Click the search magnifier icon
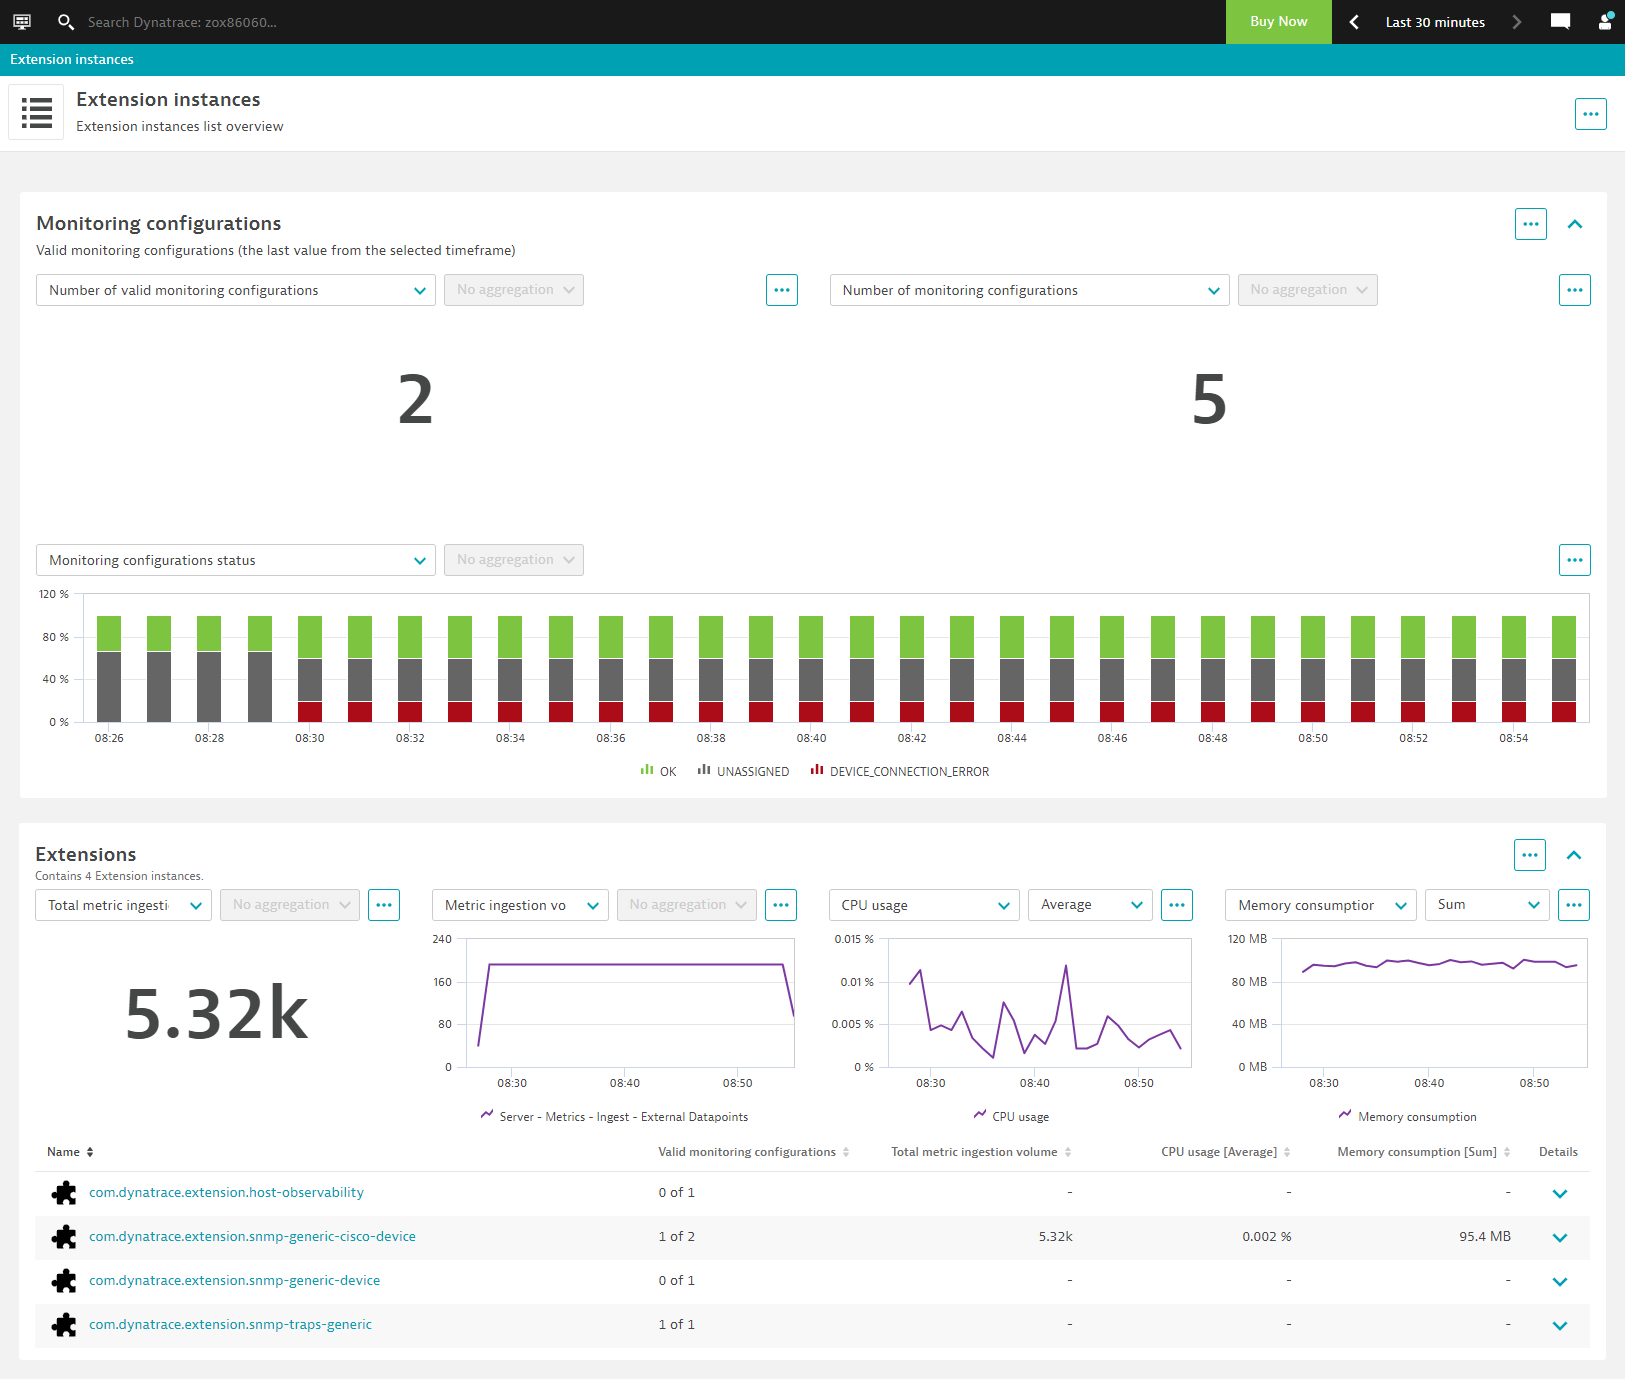 [66, 21]
